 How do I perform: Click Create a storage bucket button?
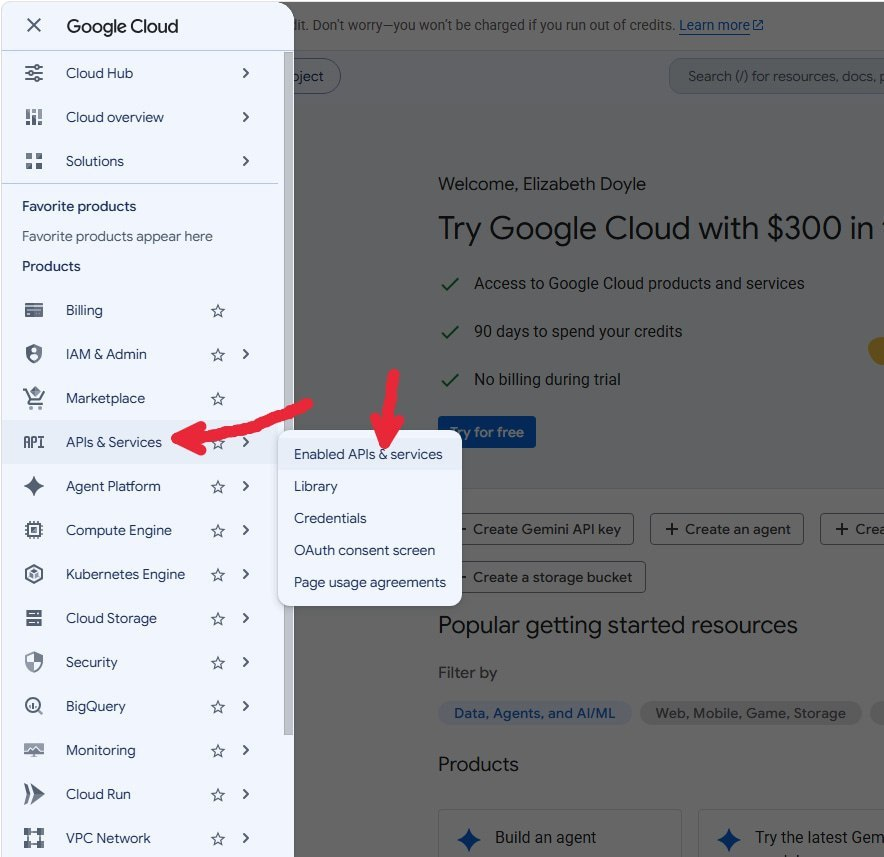[x=551, y=577]
